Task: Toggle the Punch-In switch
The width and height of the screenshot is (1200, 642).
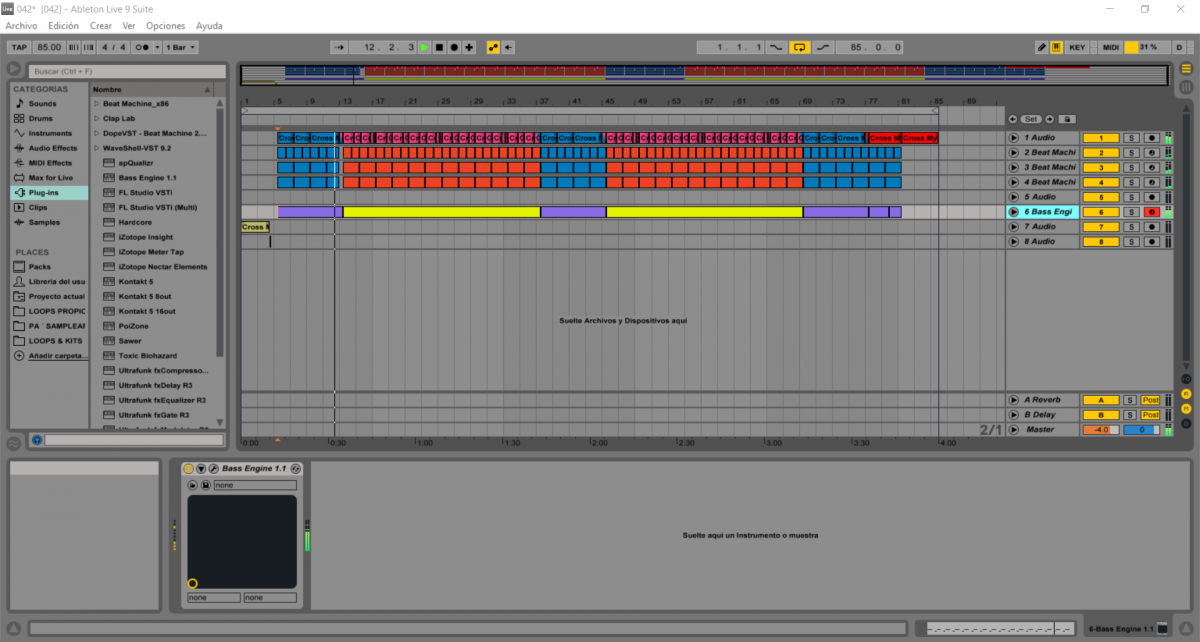Action: pyautogui.click(x=776, y=47)
